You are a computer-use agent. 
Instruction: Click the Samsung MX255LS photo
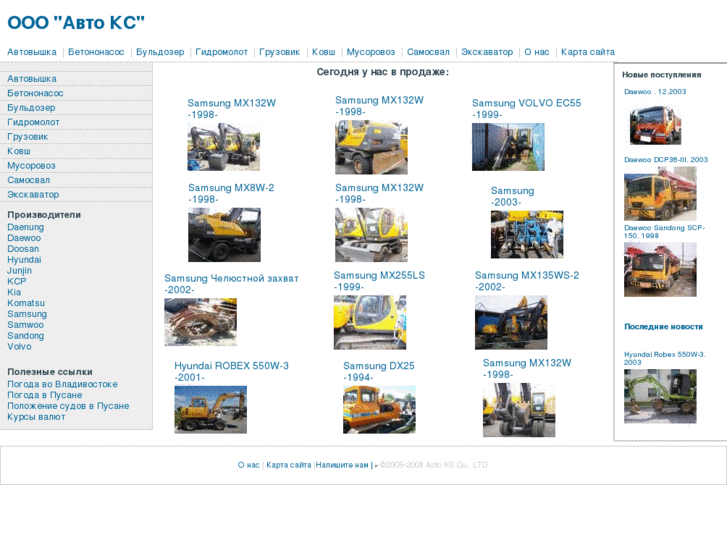pos(370,322)
